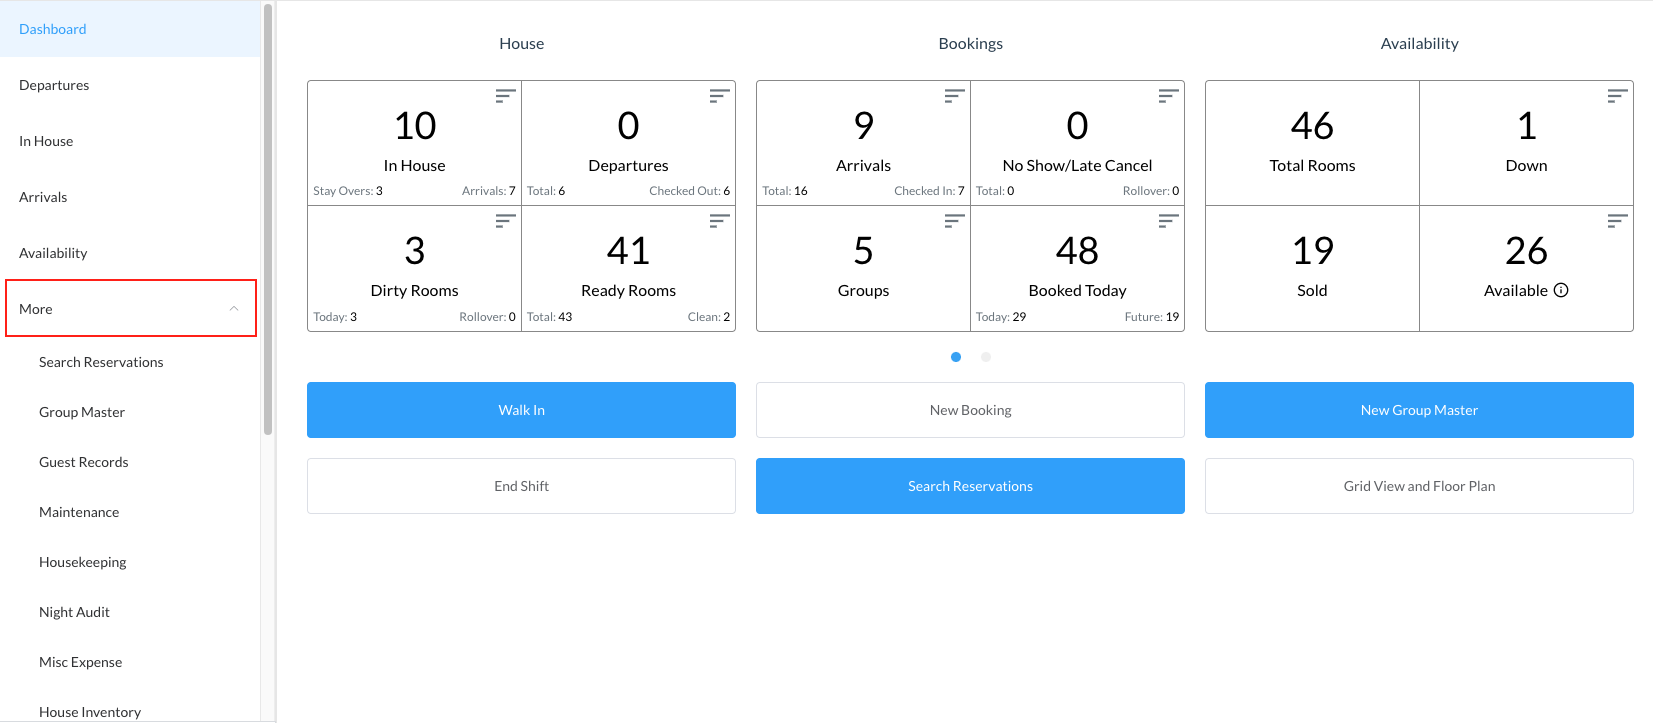Open the Arrivals tile list icon

(954, 96)
